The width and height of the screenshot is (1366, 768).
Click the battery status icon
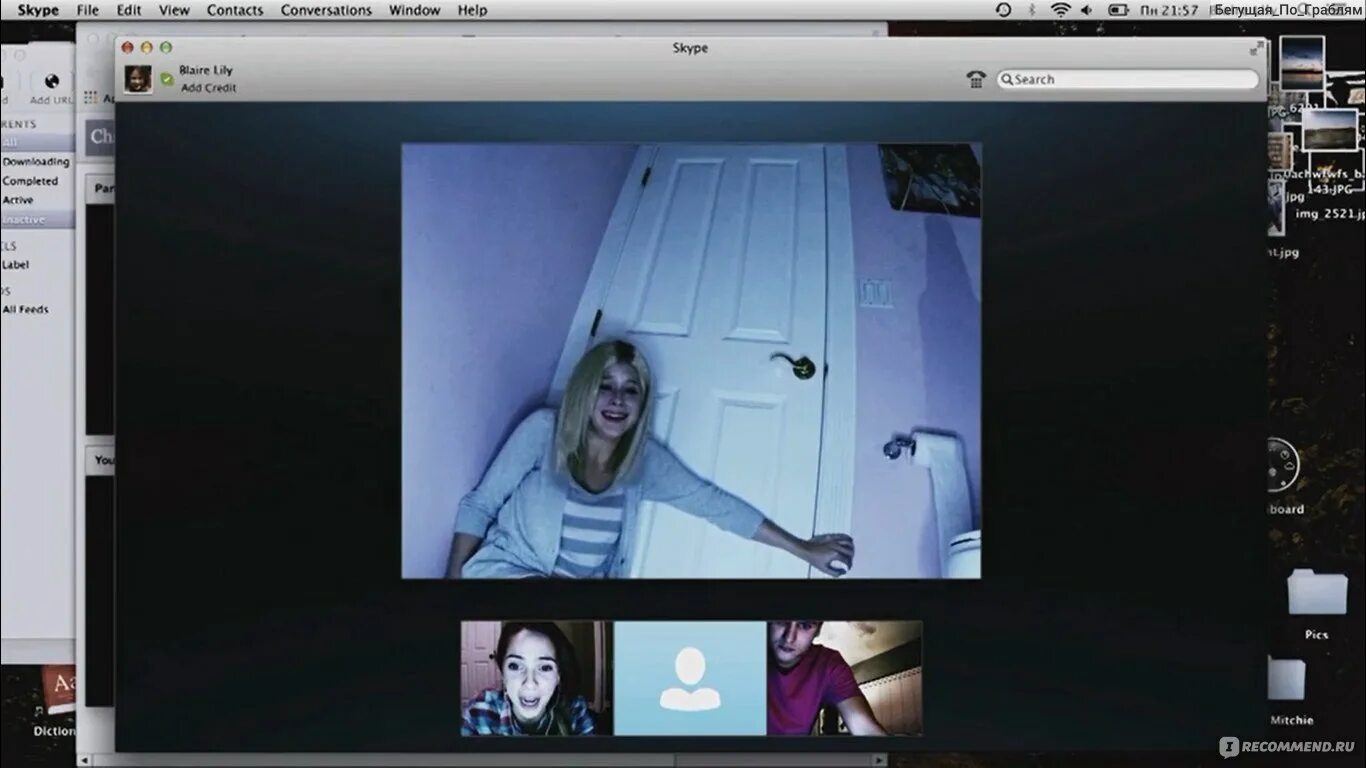[1118, 10]
